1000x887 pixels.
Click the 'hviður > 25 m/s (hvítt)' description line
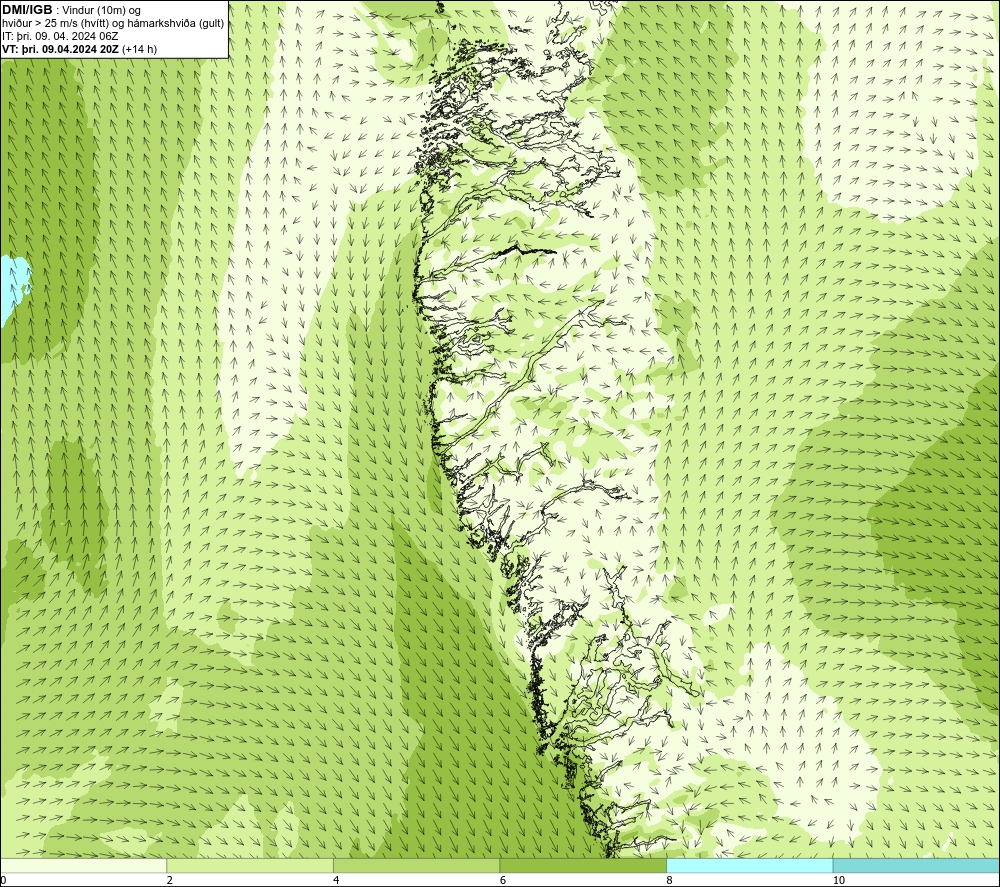coord(113,23)
